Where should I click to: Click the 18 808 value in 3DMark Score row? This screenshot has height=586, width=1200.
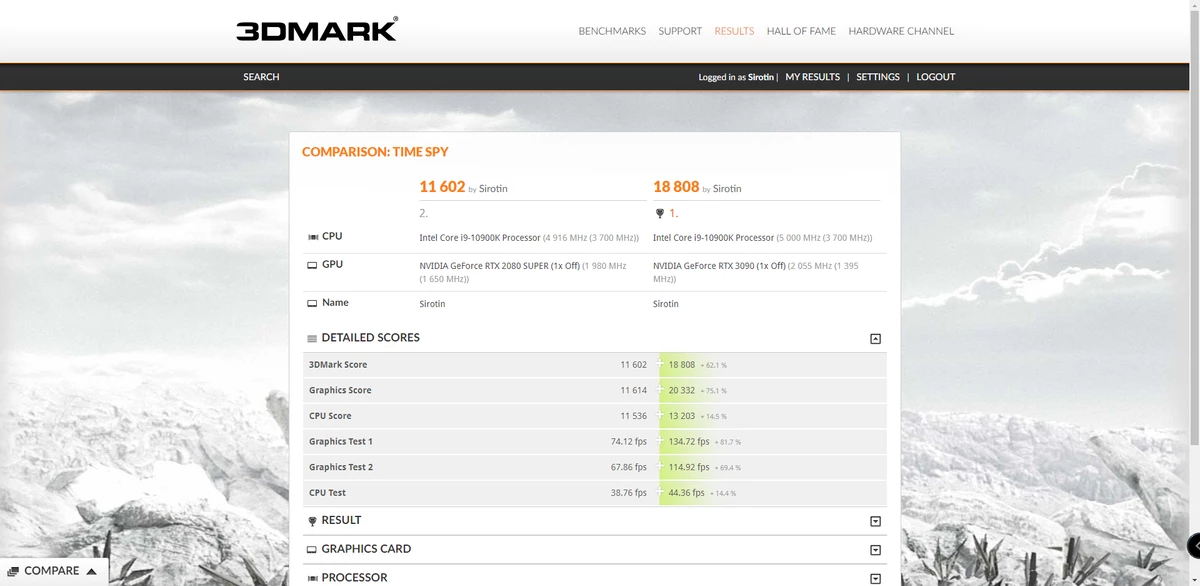pos(682,365)
